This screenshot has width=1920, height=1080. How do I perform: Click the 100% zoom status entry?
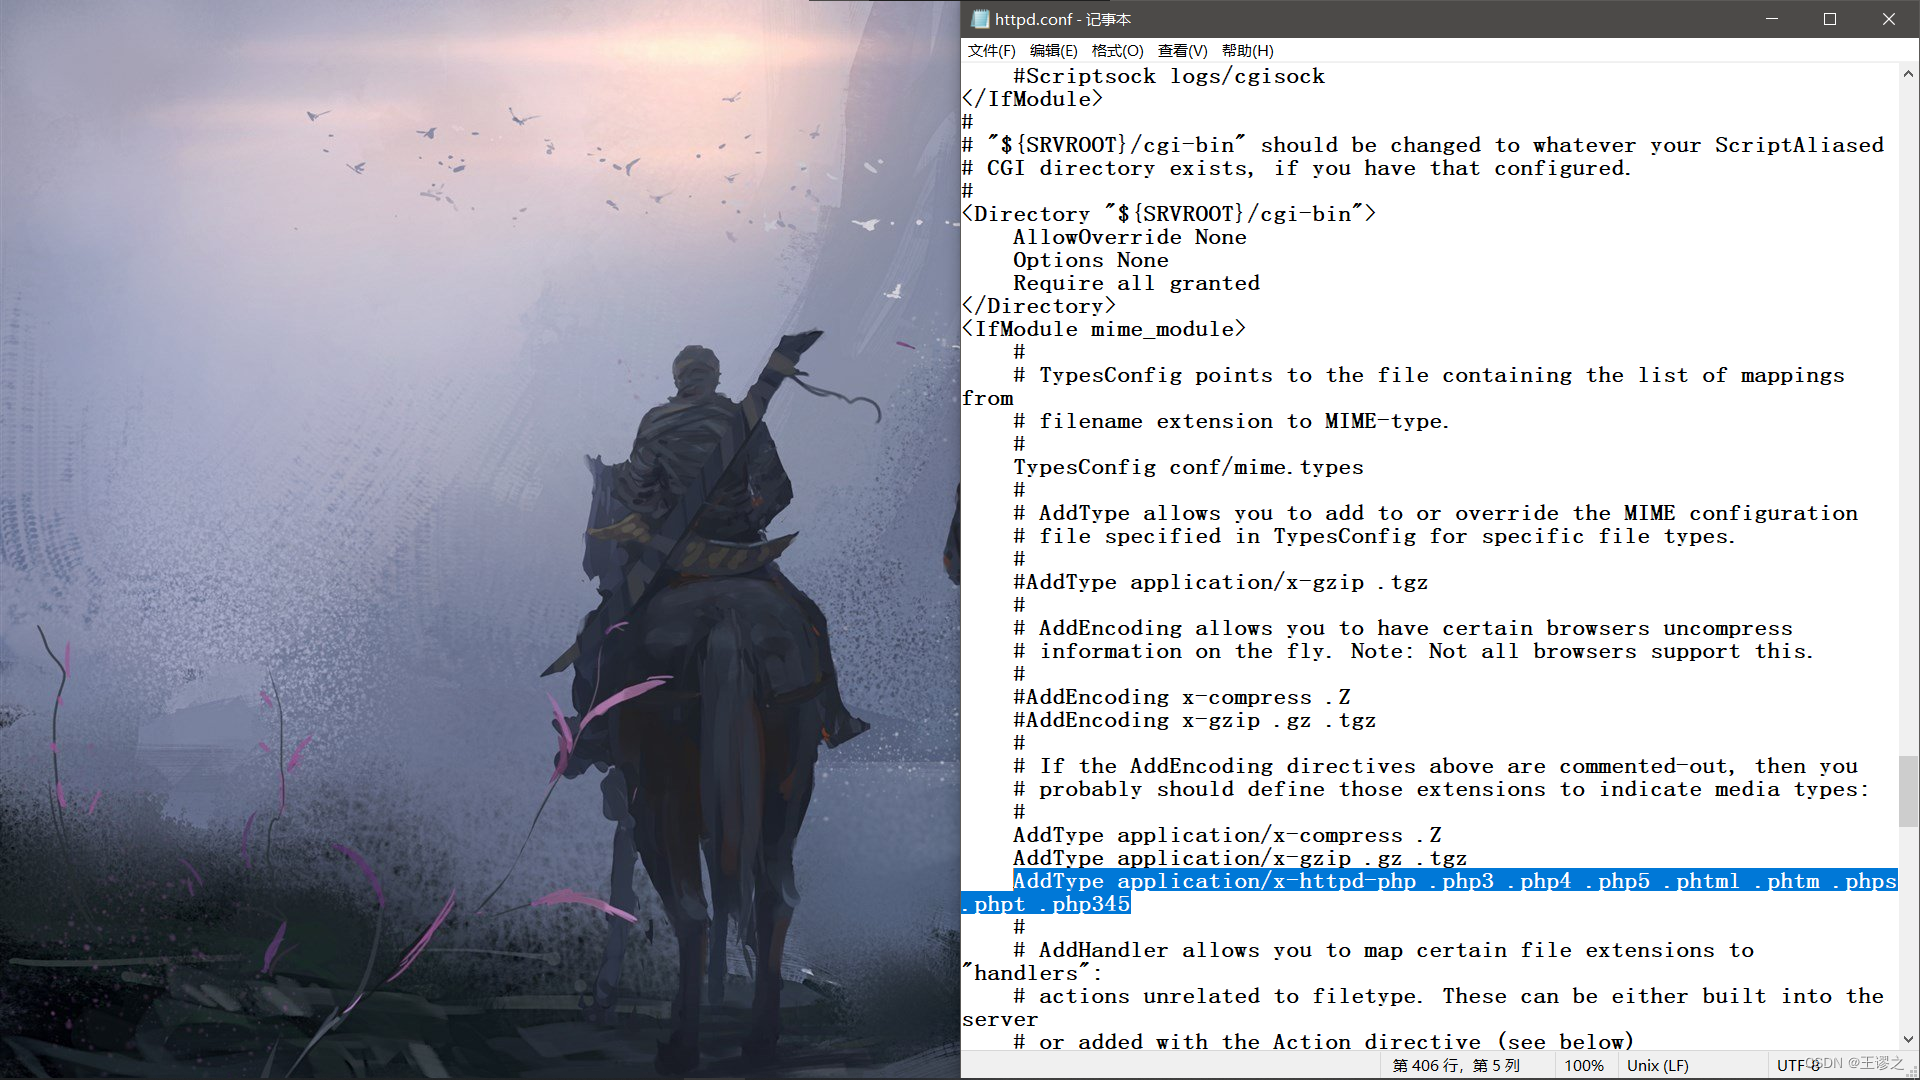tap(1583, 1065)
